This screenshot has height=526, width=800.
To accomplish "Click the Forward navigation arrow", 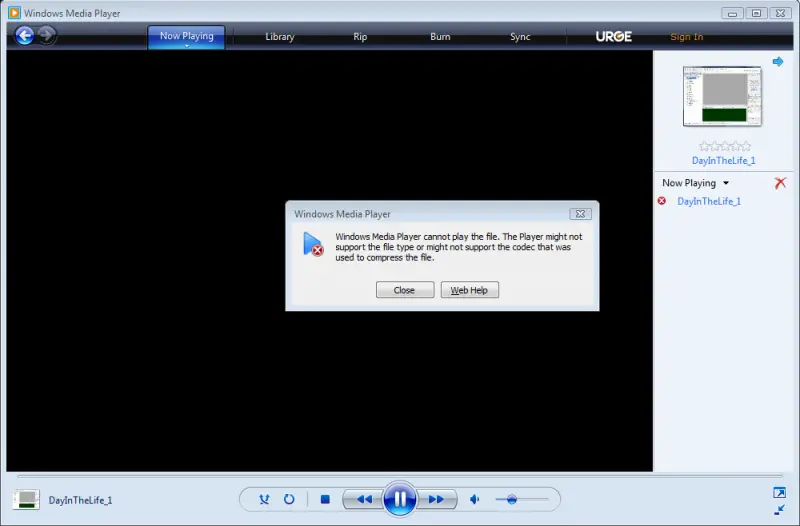I will pos(46,36).
